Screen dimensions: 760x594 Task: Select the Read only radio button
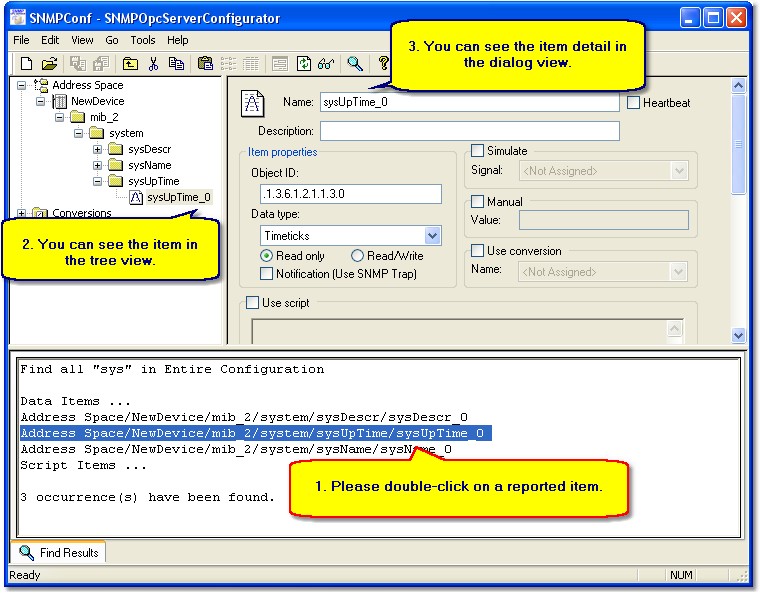pyautogui.click(x=266, y=255)
